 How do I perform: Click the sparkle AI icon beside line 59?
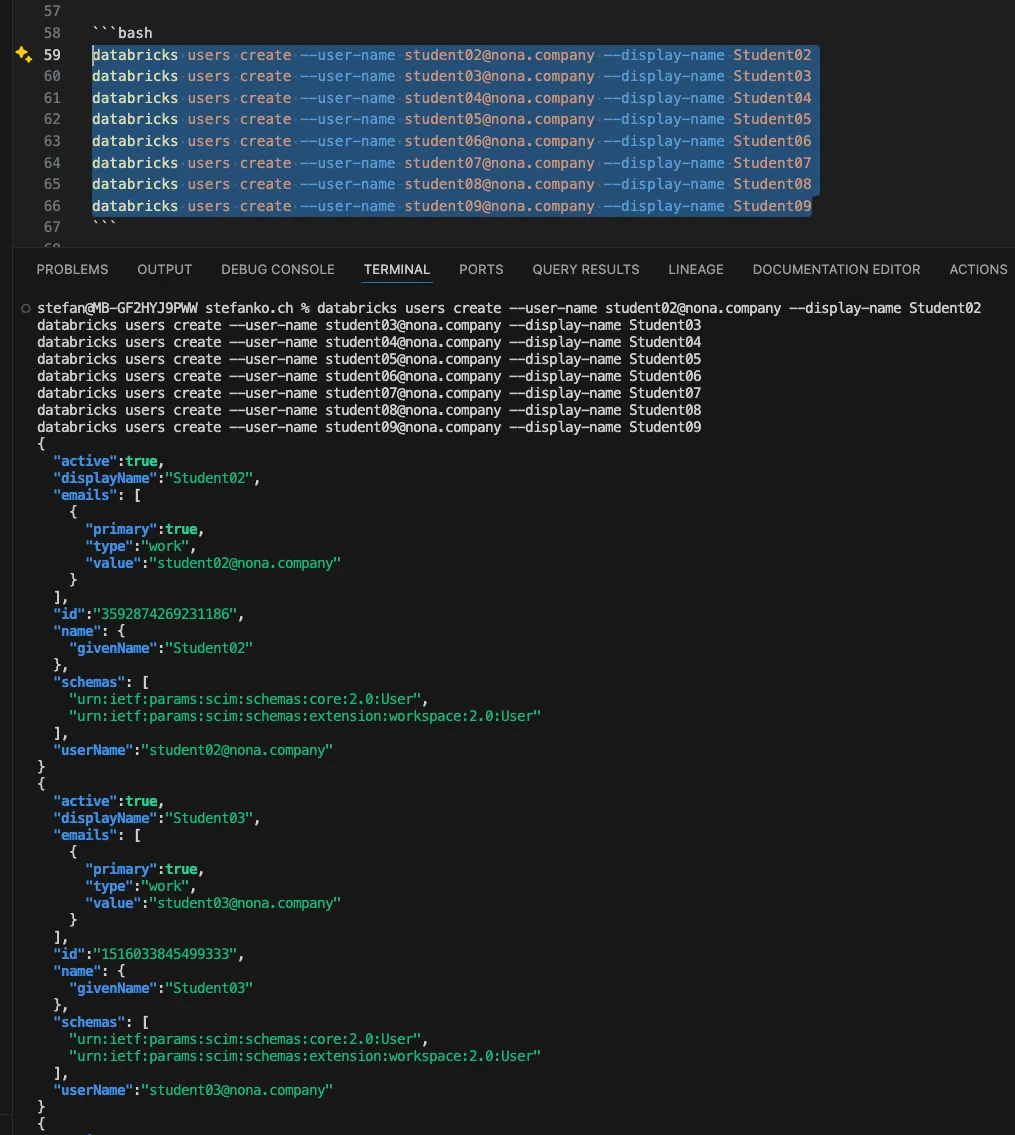(24, 56)
